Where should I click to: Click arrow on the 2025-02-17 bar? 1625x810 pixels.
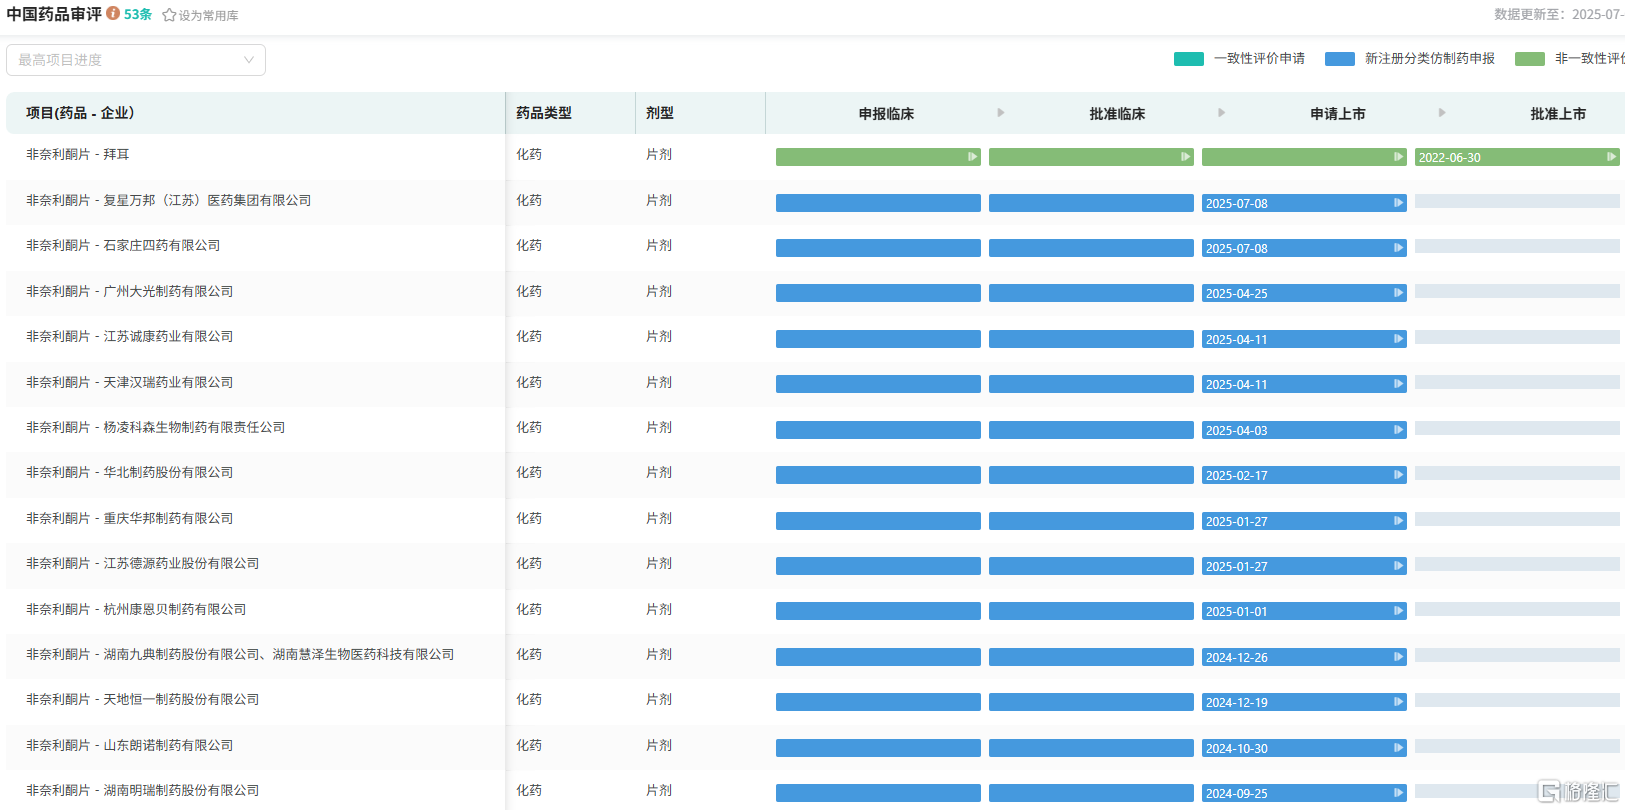1398,475
